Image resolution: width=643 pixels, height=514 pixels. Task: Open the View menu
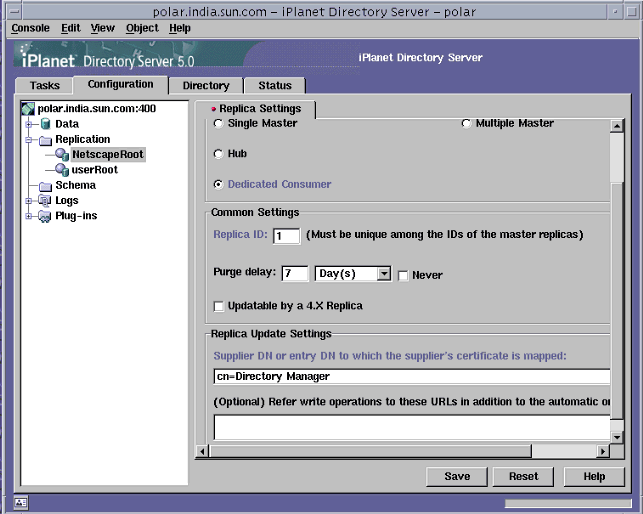(103, 28)
